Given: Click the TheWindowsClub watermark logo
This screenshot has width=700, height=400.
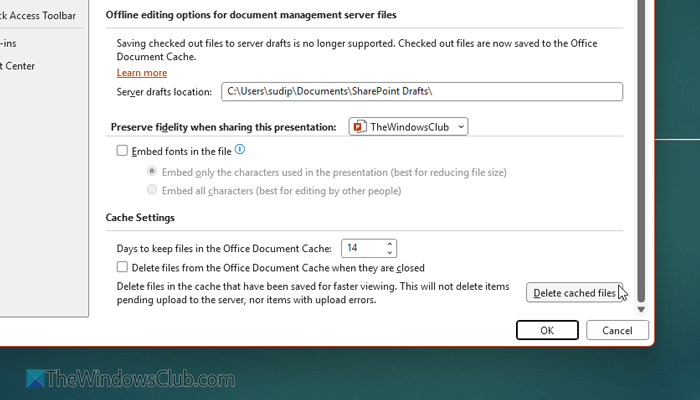Looking at the screenshot, I should (35, 381).
